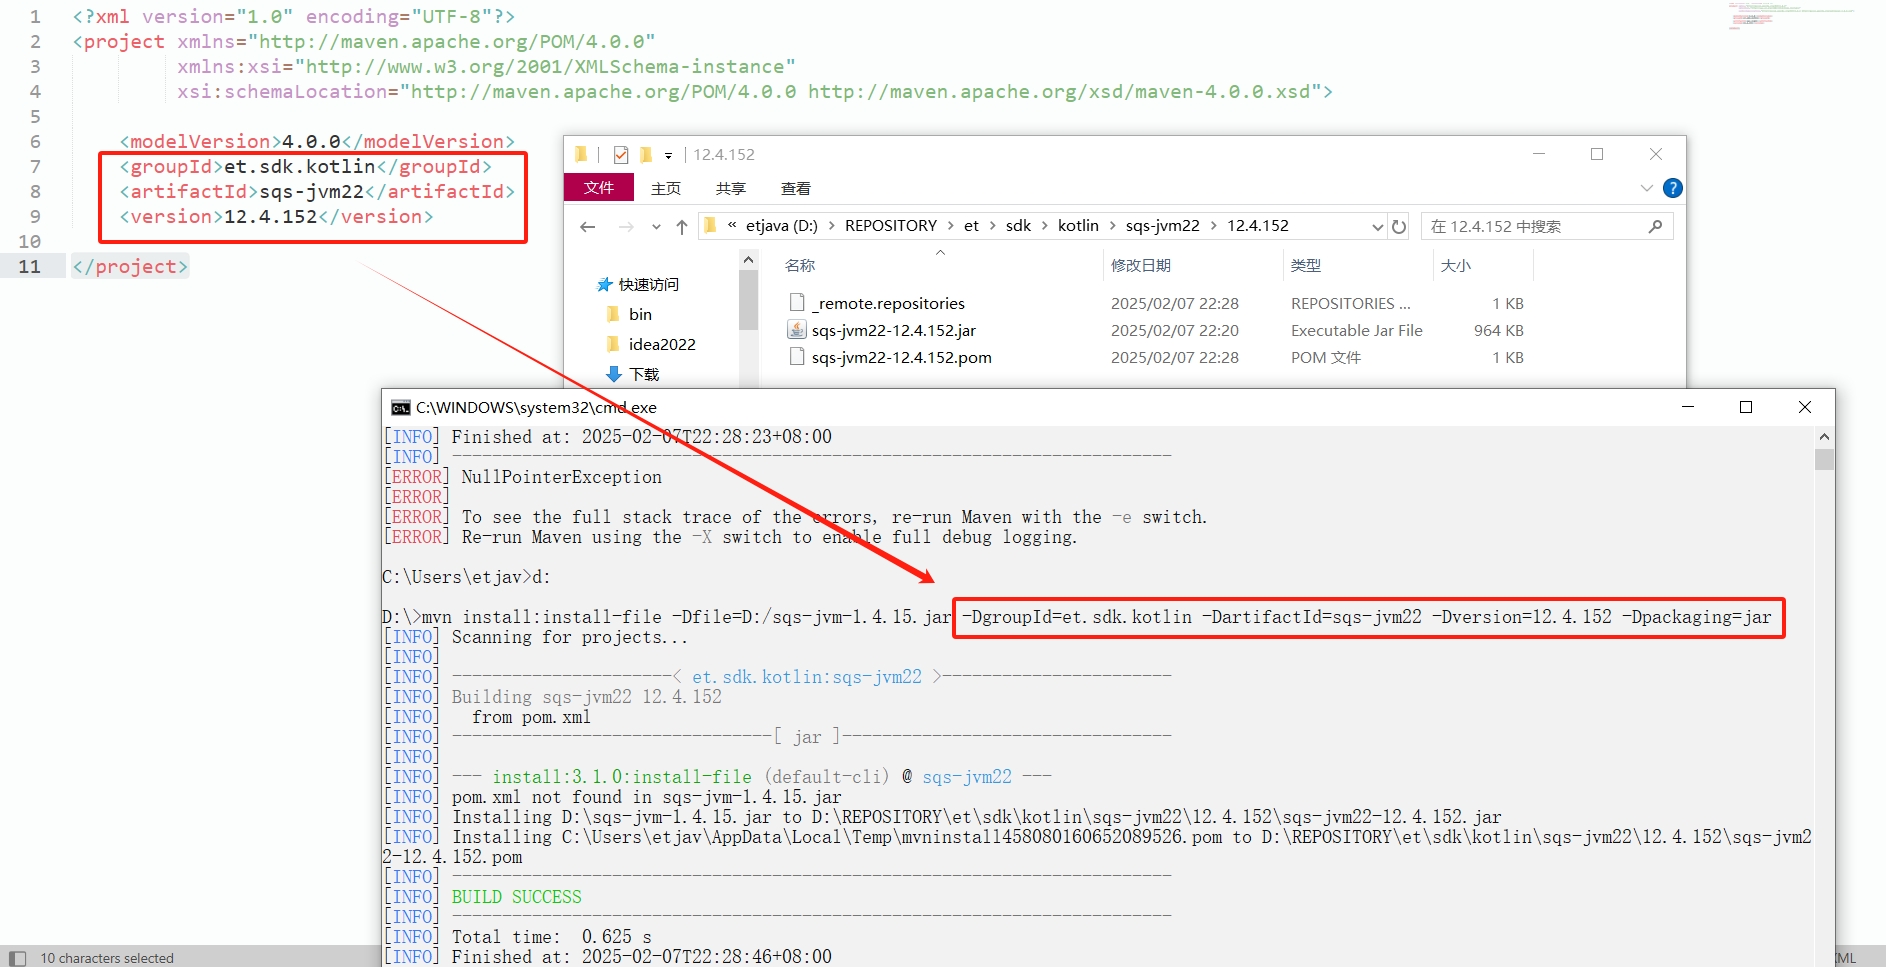This screenshot has width=1886, height=967.
Task: Select the sqs-jvm22-12.4.152.jar file icon
Action: click(797, 330)
